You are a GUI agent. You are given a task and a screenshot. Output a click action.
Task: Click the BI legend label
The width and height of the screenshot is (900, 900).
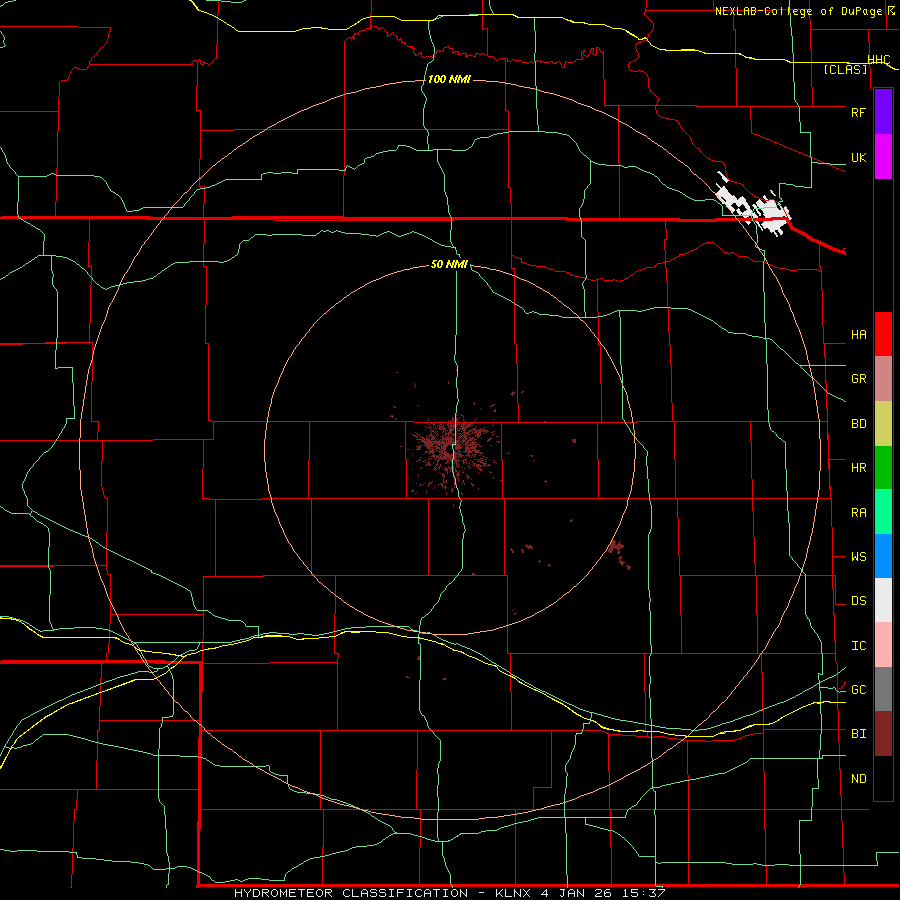point(858,734)
